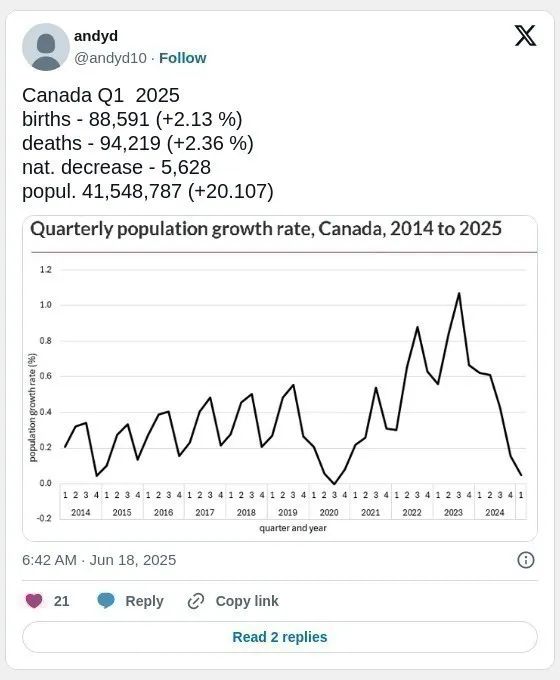The width and height of the screenshot is (560, 680).
Task: Open the @andyd10 handle link
Action: click(x=110, y=58)
